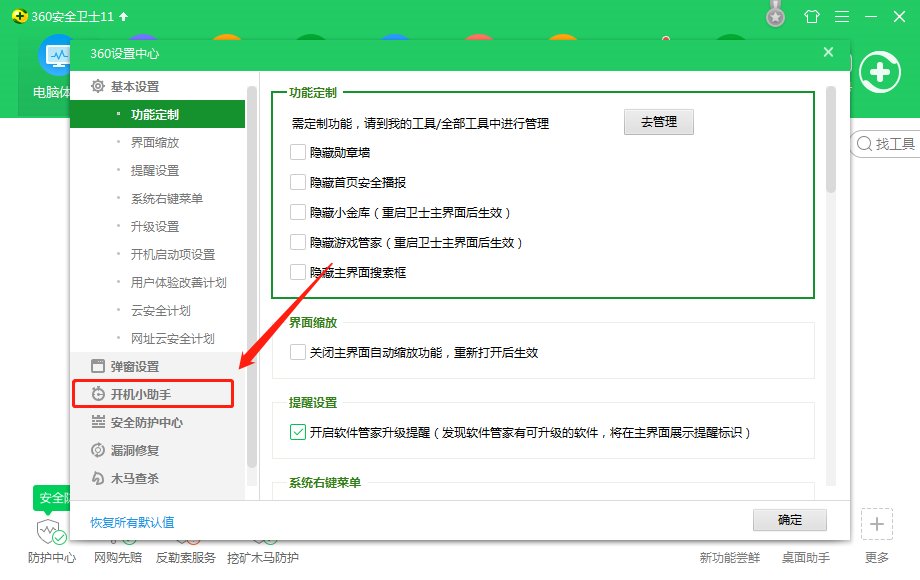Click the 去管理 manage button
This screenshot has width=920, height=580.
point(659,121)
